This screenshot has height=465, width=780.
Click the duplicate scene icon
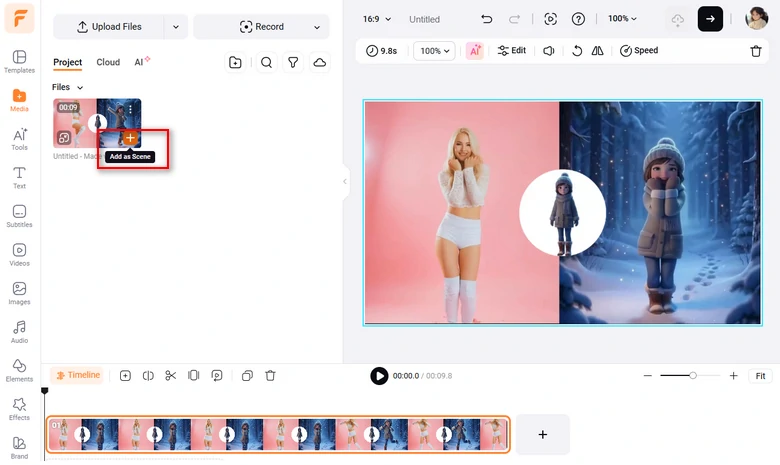coord(247,376)
